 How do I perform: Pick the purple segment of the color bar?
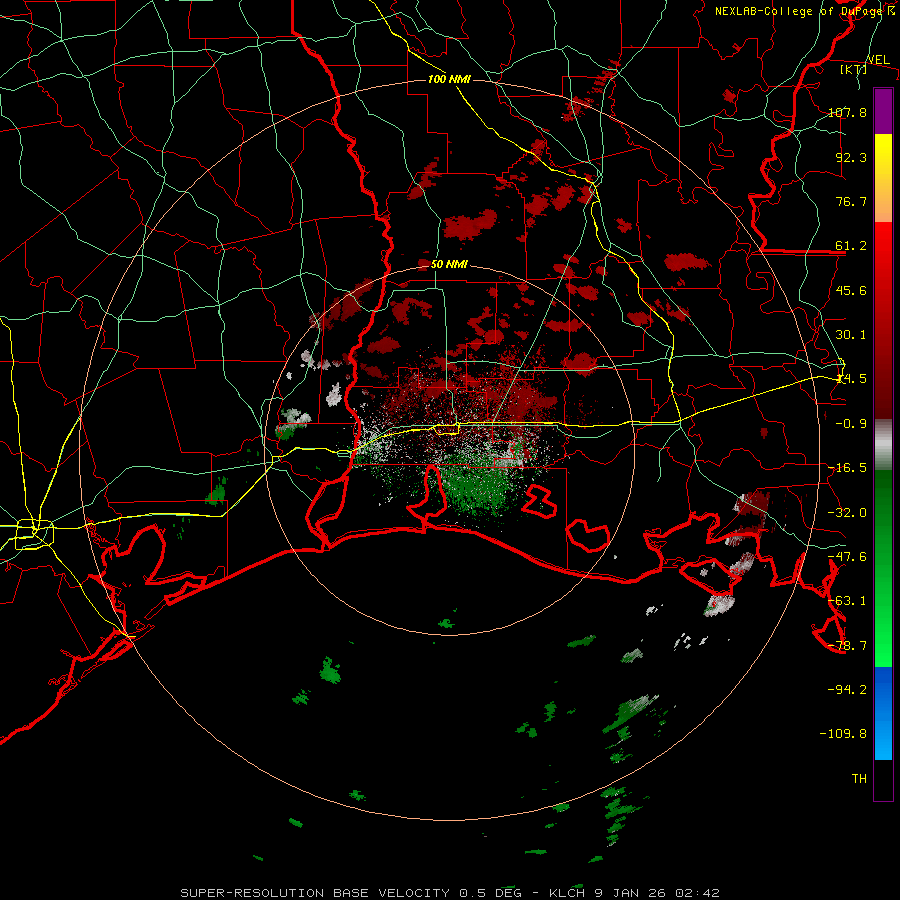click(883, 111)
